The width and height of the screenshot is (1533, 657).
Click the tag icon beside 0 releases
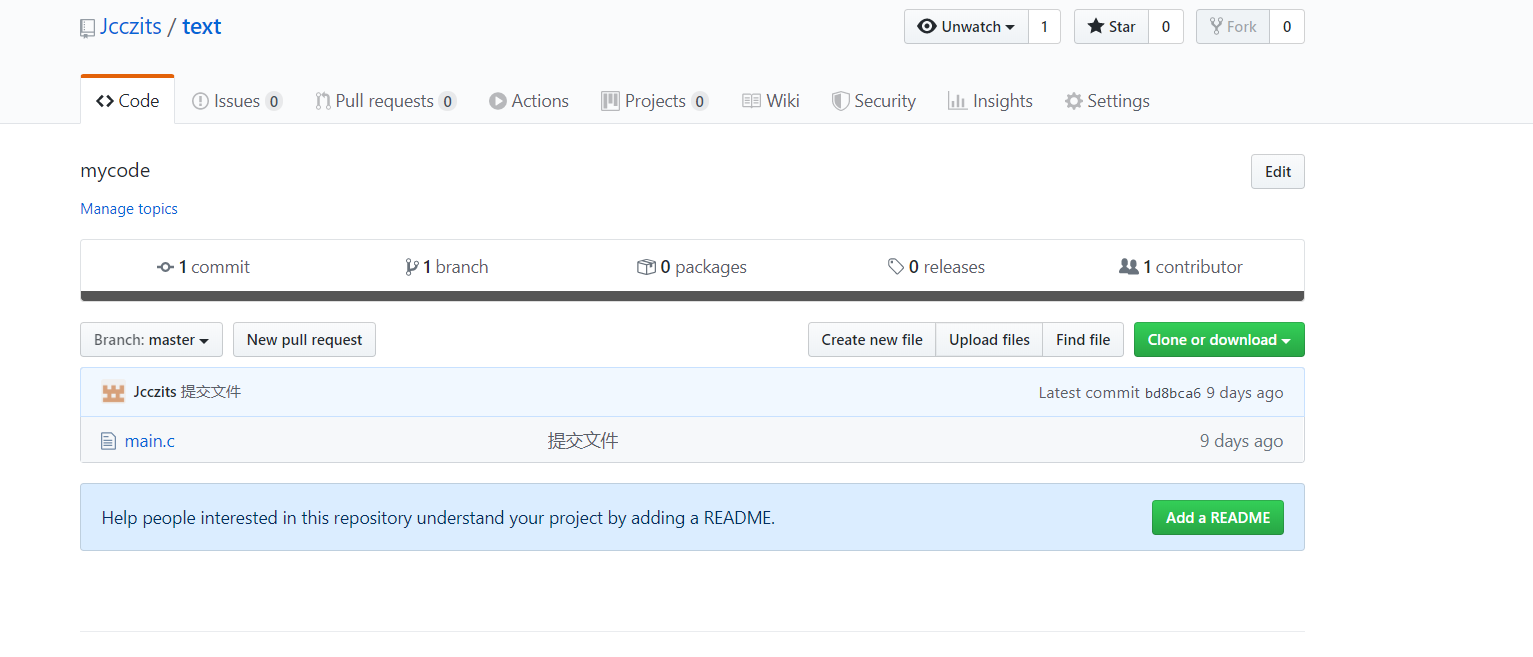pos(896,267)
